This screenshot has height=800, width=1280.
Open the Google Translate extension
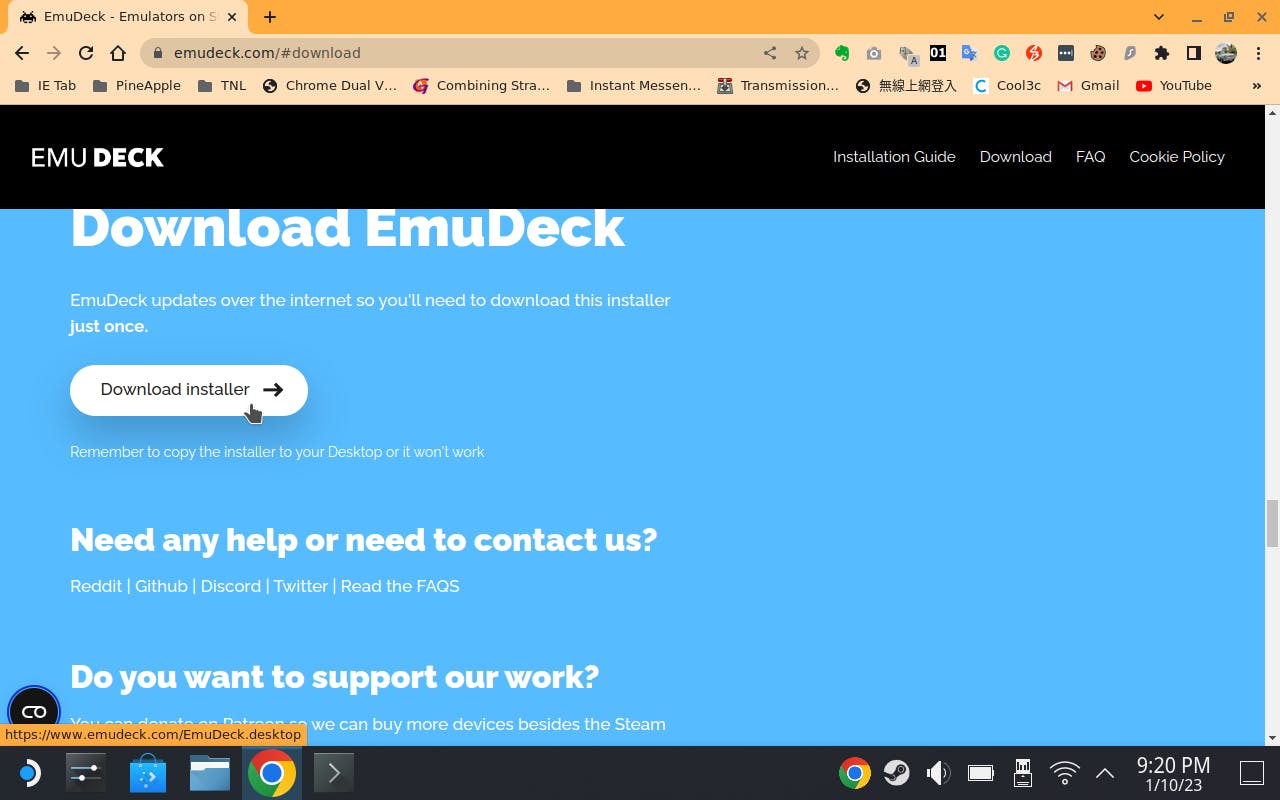pyautogui.click(x=970, y=53)
